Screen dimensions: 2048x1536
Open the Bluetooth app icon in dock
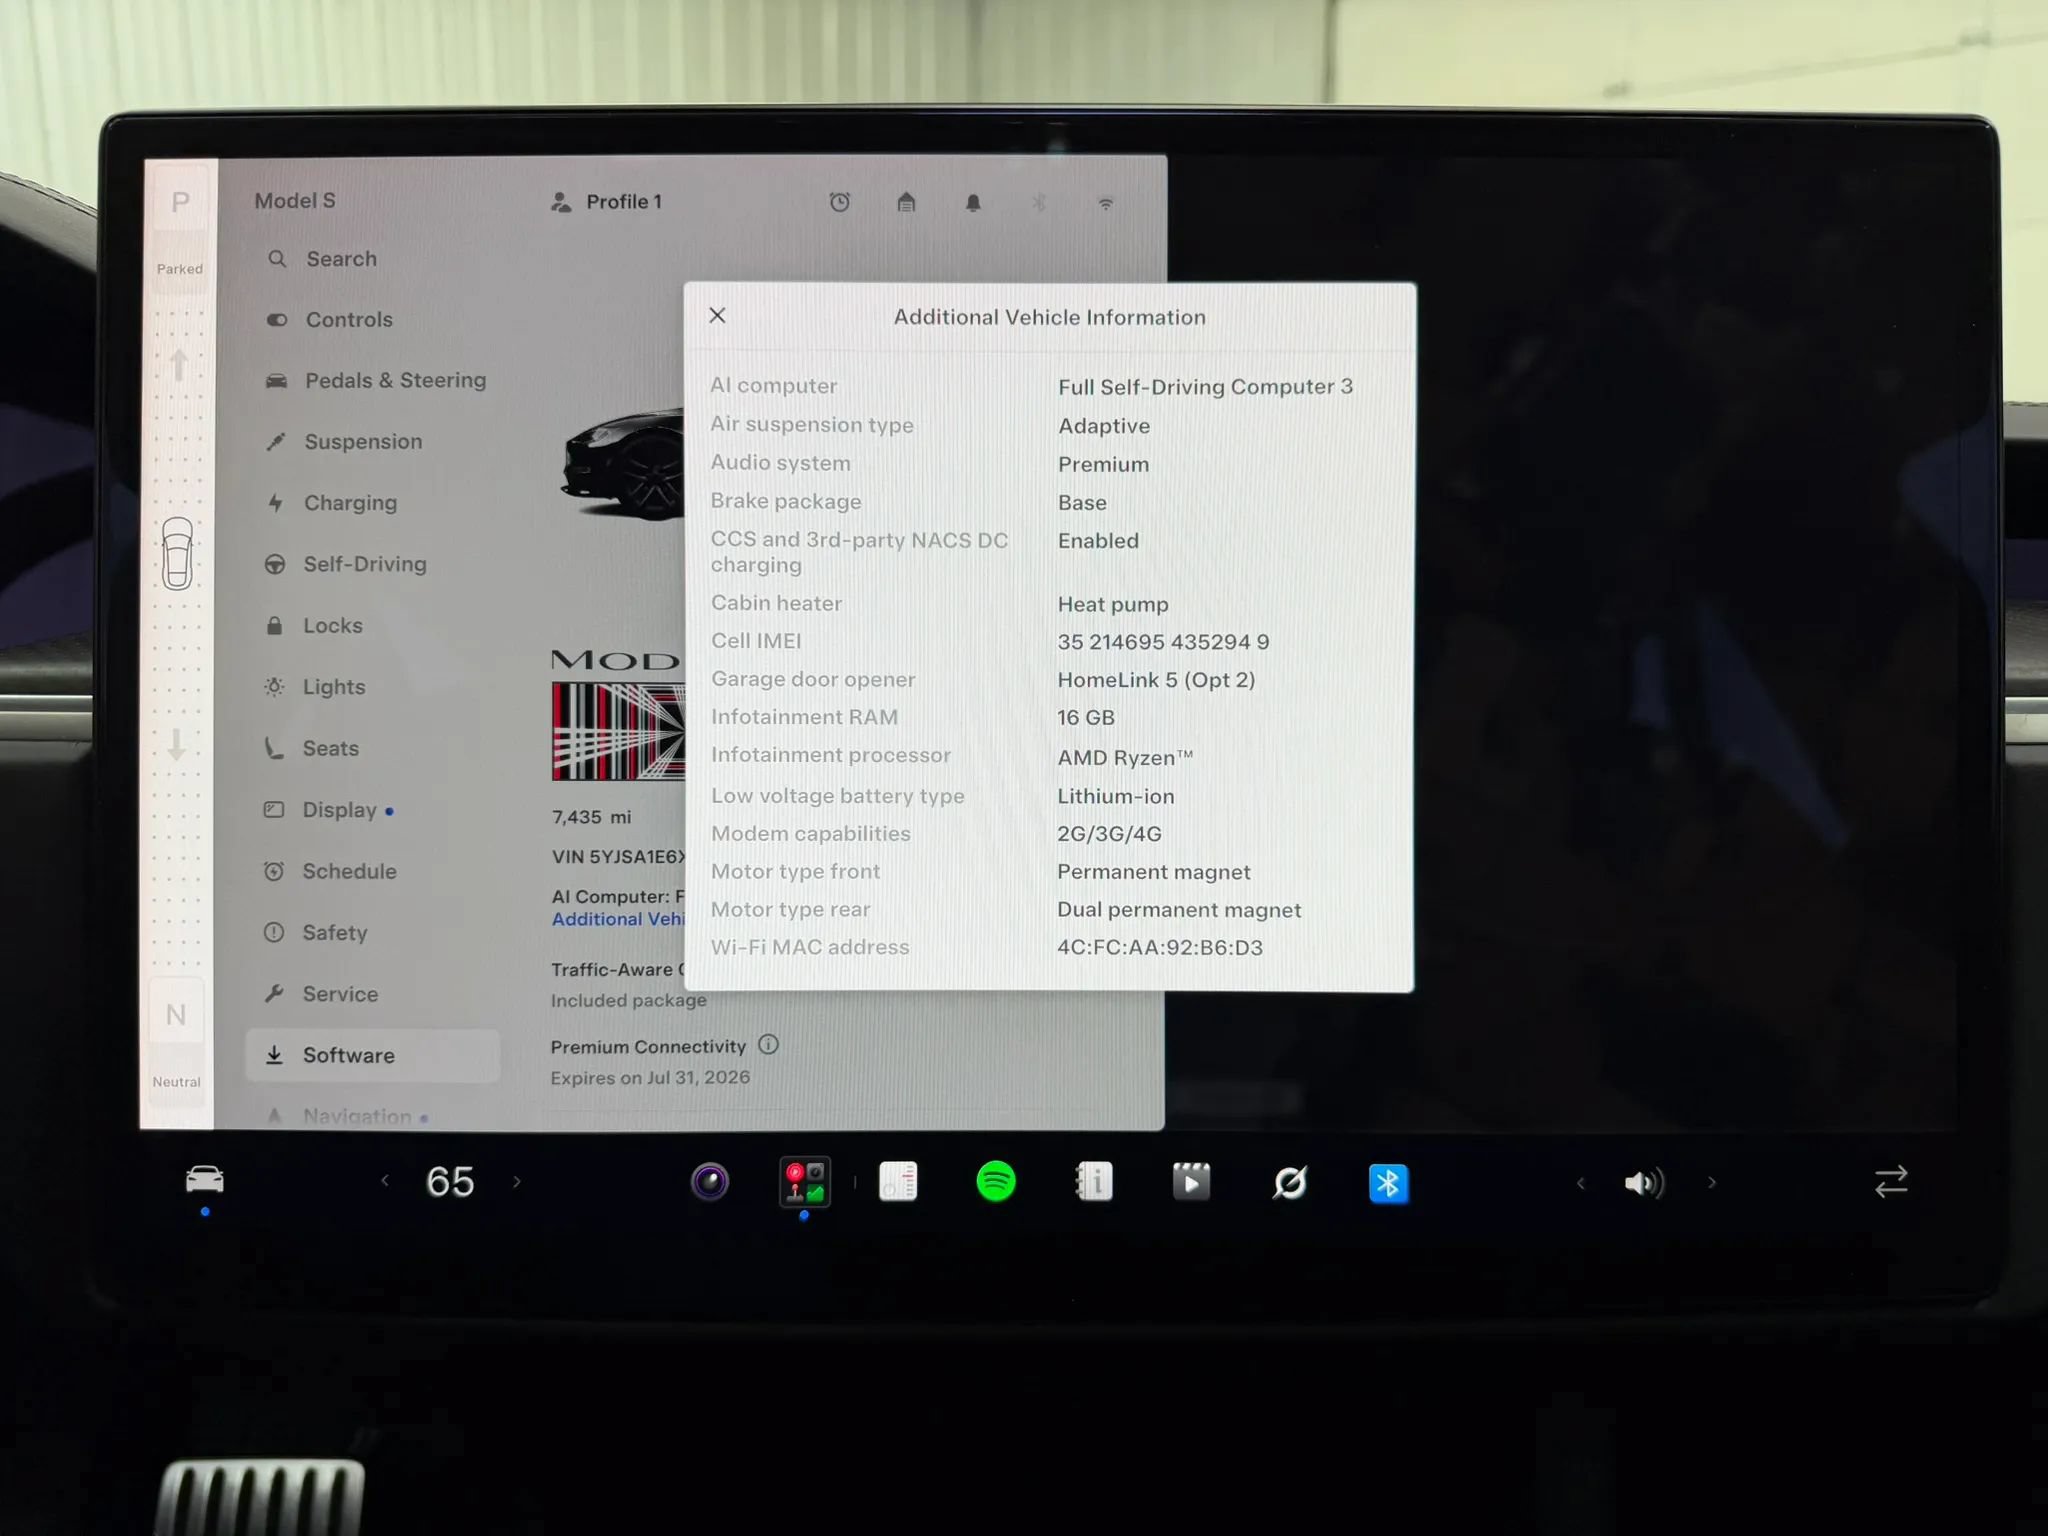tap(1388, 1184)
